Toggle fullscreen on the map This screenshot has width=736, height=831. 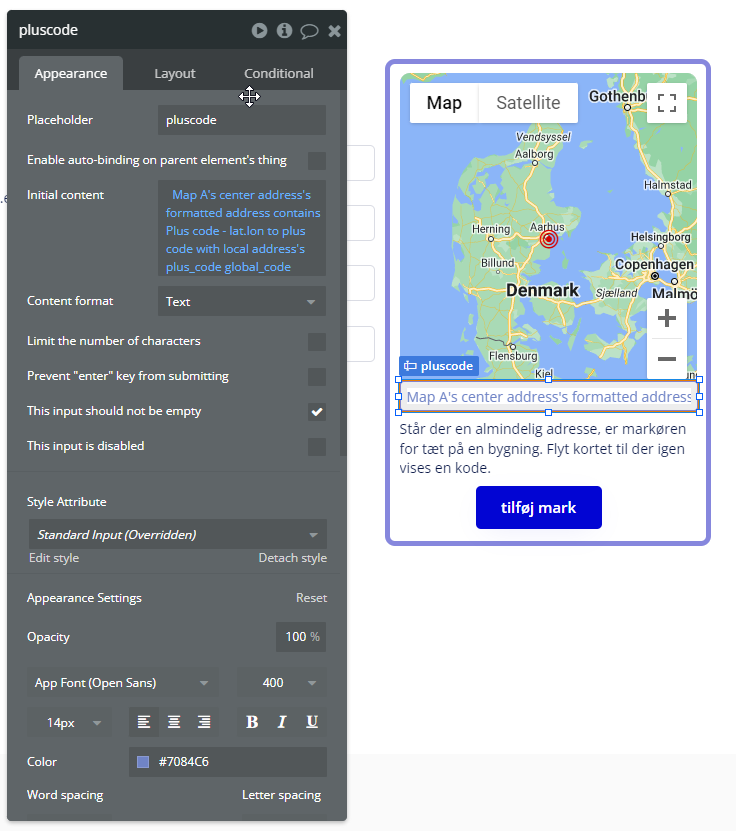click(x=667, y=103)
